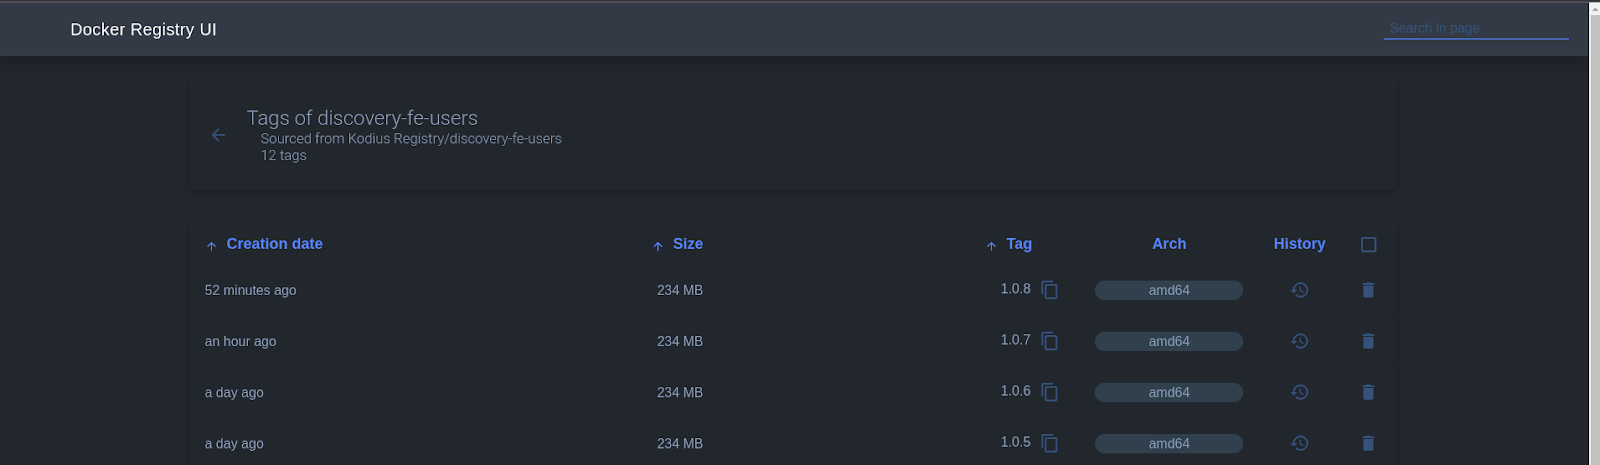Click amd64 badge for tag 1.0.5
This screenshot has height=465, width=1600.
1169,443
